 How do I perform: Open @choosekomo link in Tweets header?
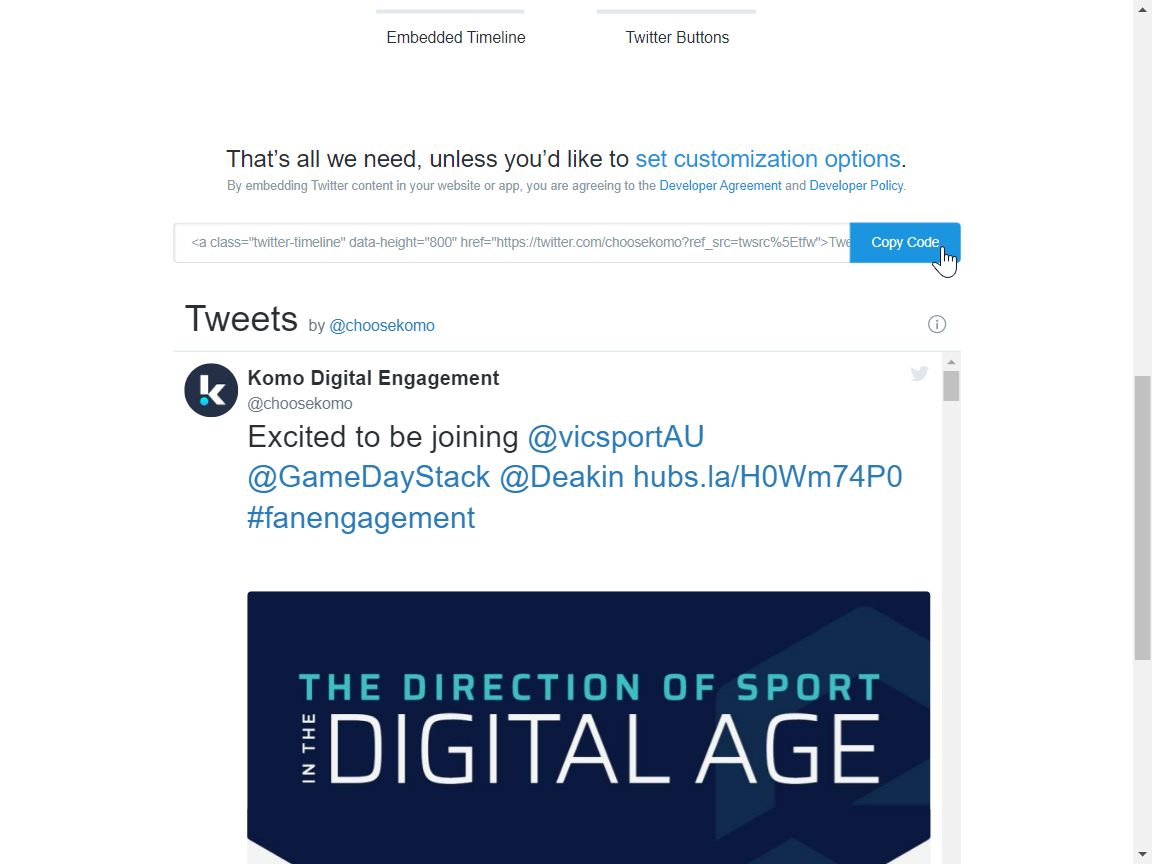click(382, 326)
